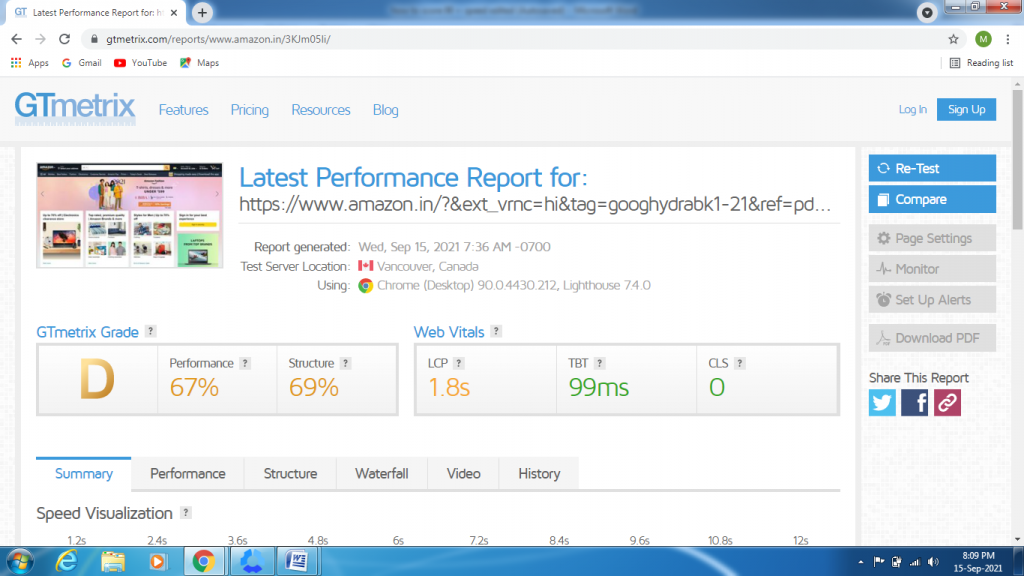Copy the report share link icon
1024x576 pixels.
pyautogui.click(x=947, y=403)
